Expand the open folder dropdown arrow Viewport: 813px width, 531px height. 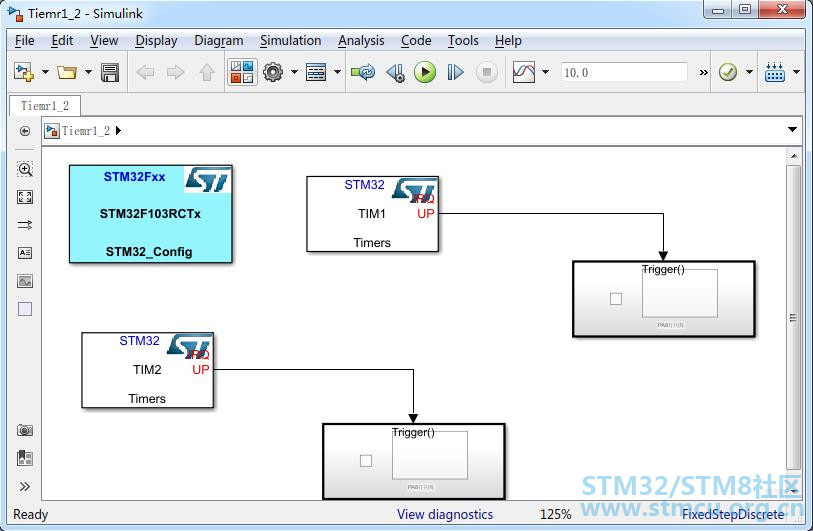click(88, 72)
